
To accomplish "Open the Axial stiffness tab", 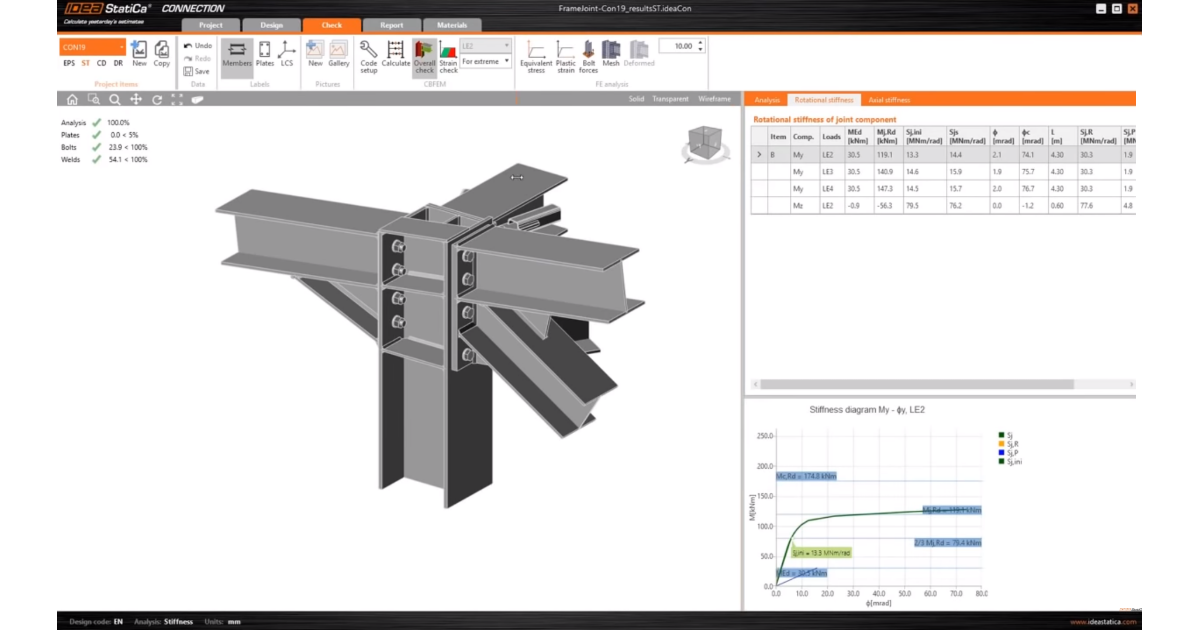I will pyautogui.click(x=889, y=100).
